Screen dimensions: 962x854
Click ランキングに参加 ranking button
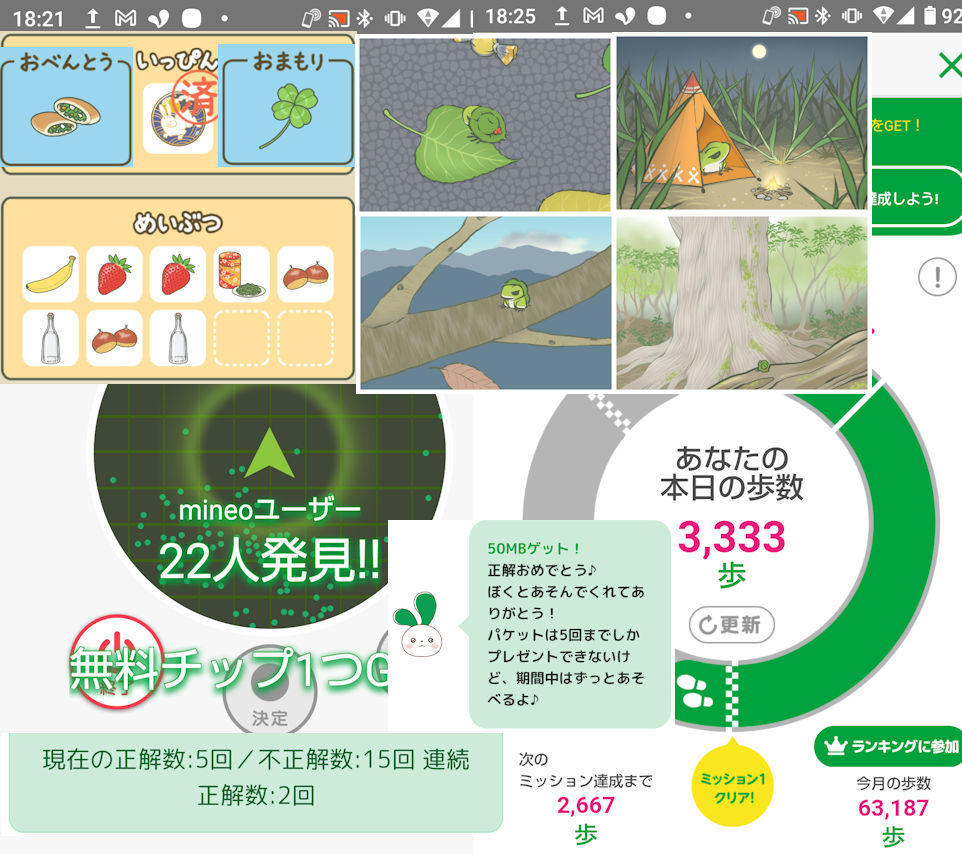[888, 746]
